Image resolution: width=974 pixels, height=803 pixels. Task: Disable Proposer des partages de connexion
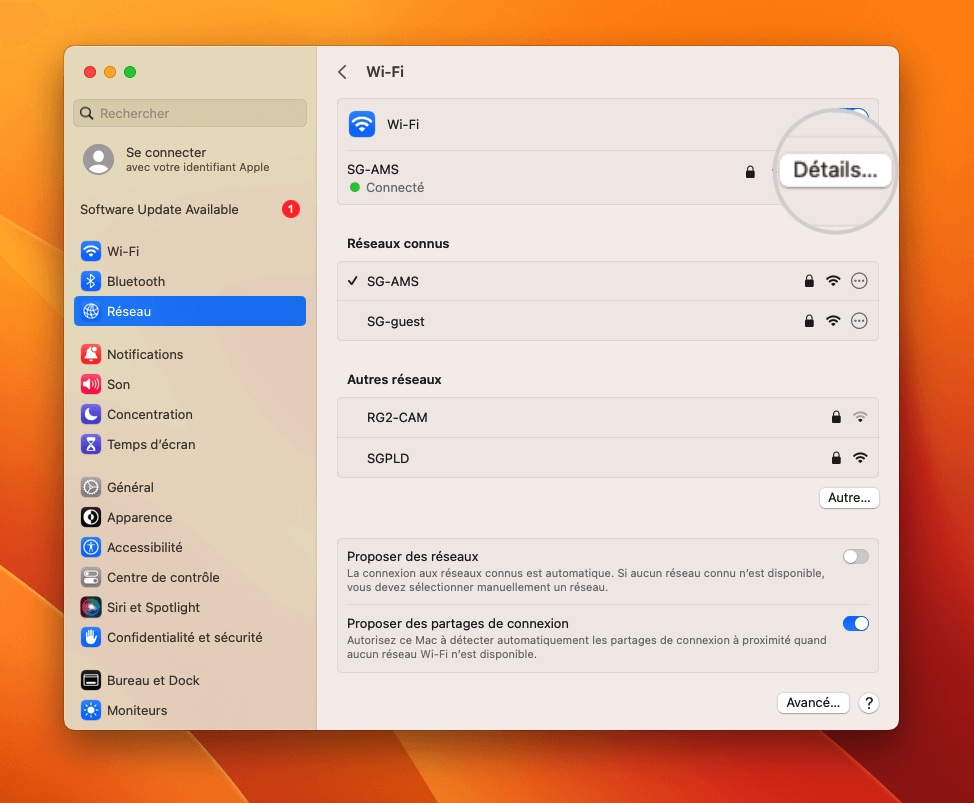(855, 624)
